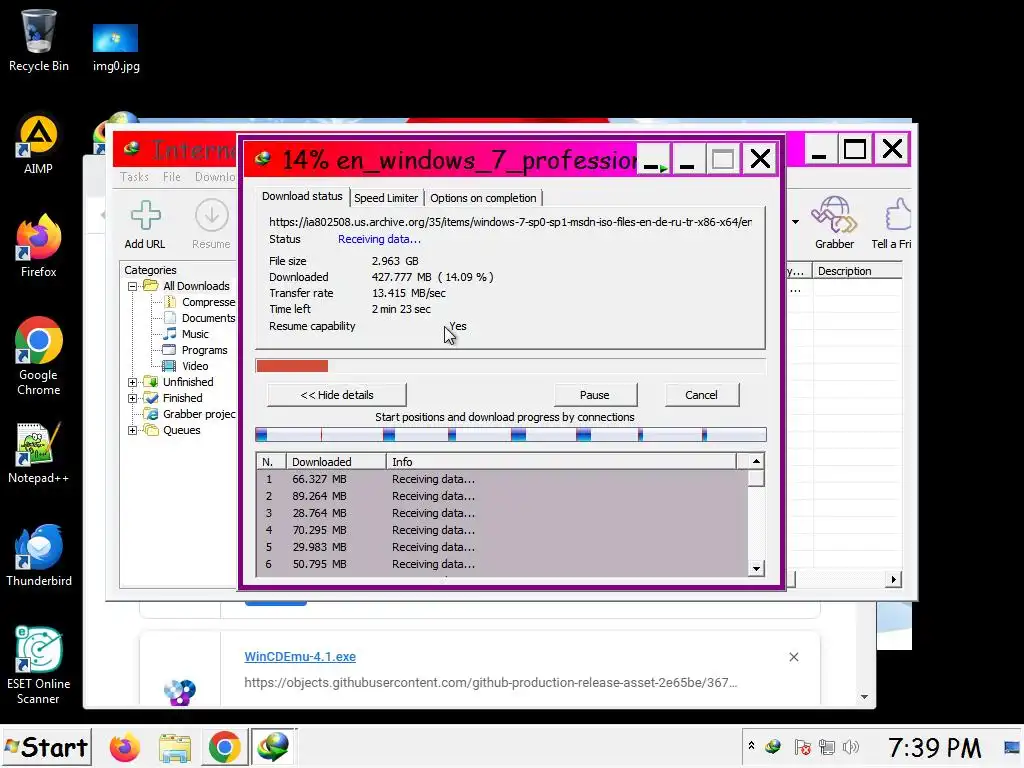Open the Thunderbird desktop shortcut

pyautogui.click(x=39, y=556)
